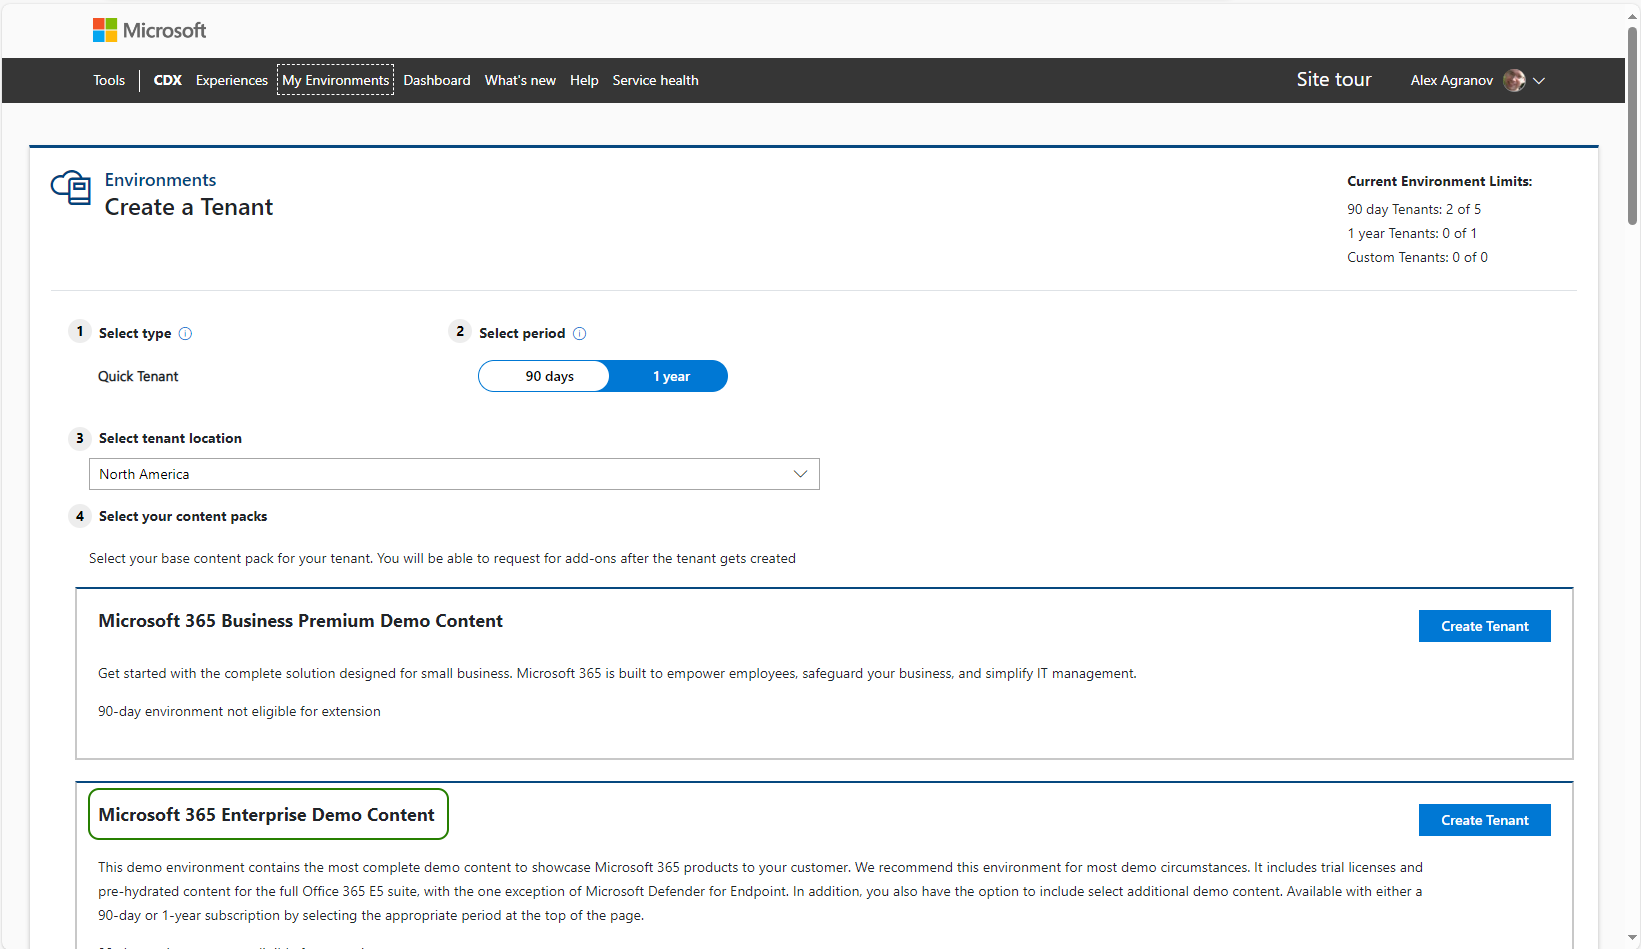Click the Microsoft 365 Business Premium Demo Content heading
Image resolution: width=1641 pixels, height=949 pixels.
point(300,621)
